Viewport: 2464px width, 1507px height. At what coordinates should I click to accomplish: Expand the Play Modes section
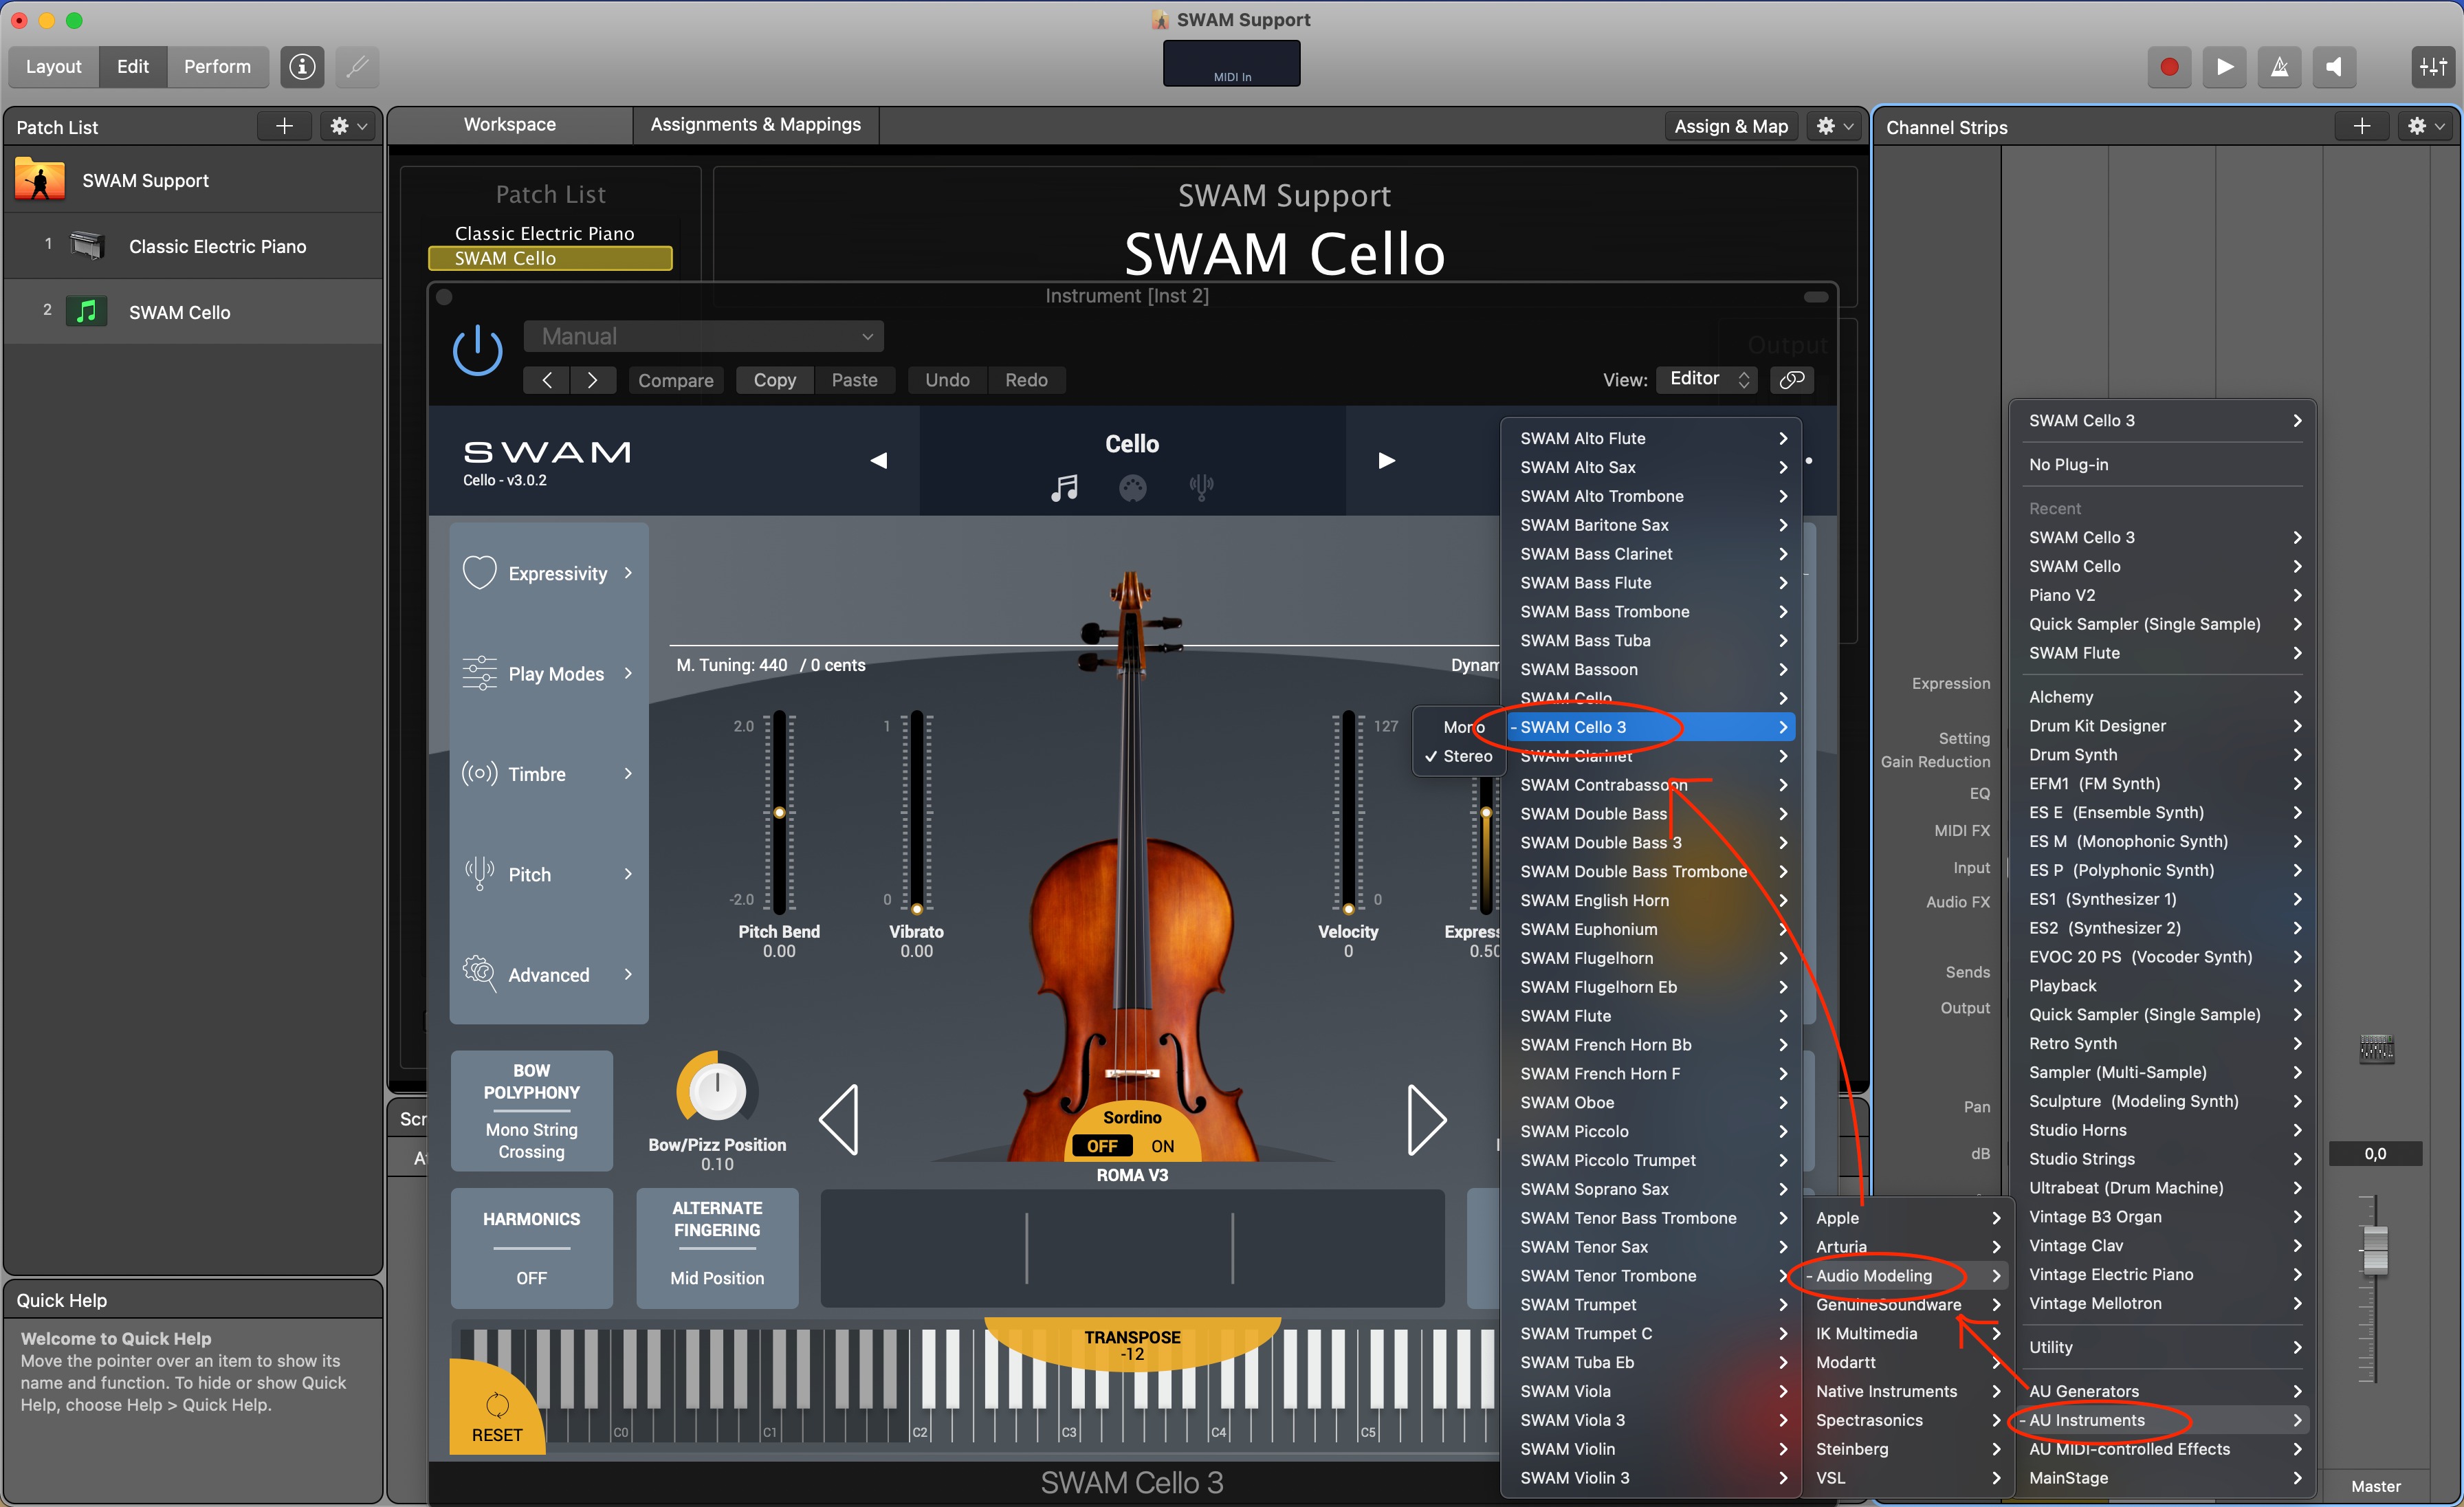coord(548,673)
